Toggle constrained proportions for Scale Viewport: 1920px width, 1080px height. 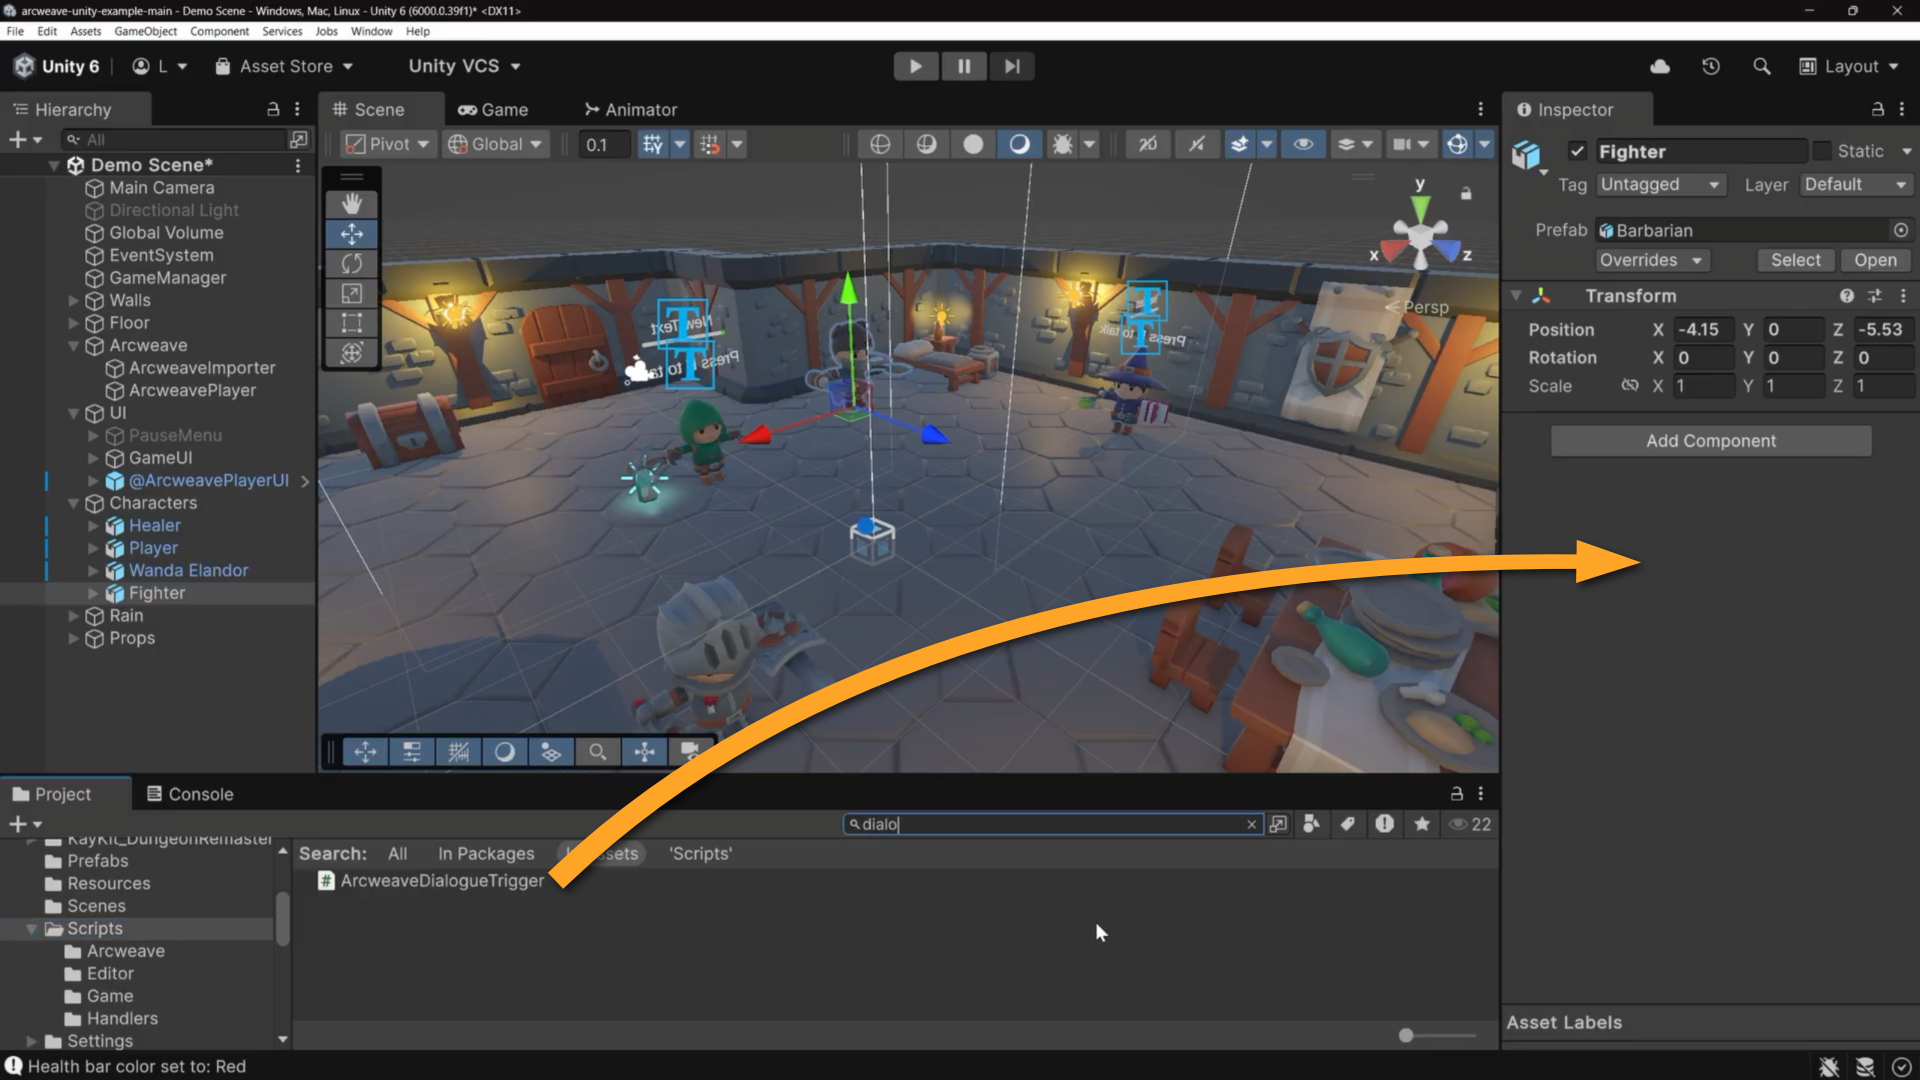click(1630, 385)
